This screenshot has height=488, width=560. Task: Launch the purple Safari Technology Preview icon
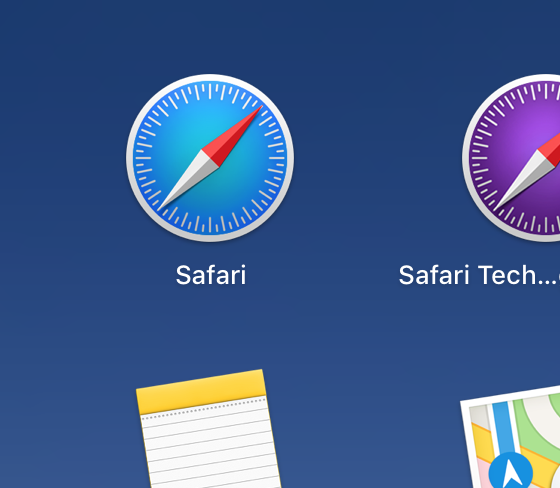[511, 158]
